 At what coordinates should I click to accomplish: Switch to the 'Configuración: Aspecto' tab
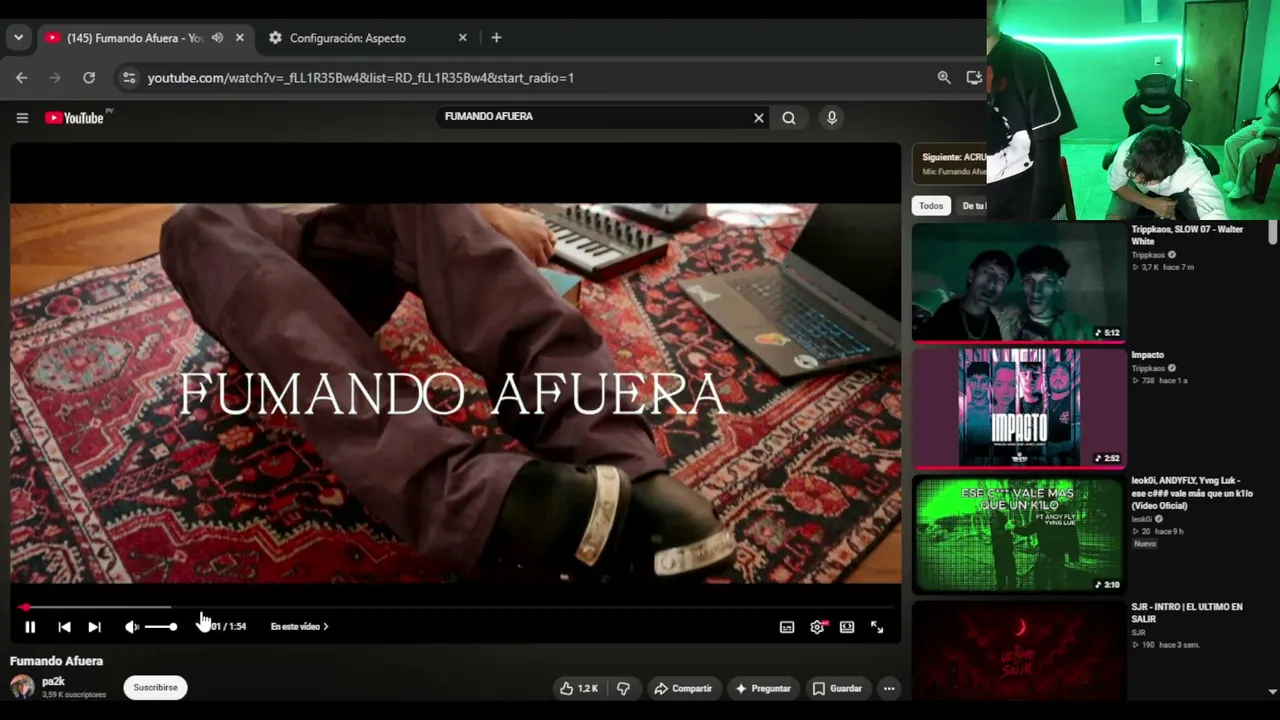click(348, 38)
